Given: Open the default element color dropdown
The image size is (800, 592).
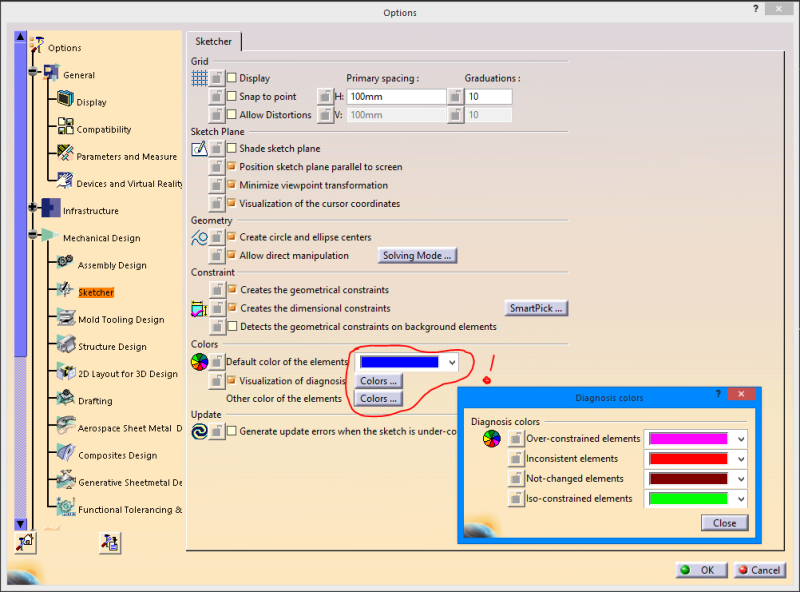Looking at the screenshot, I should point(452,362).
